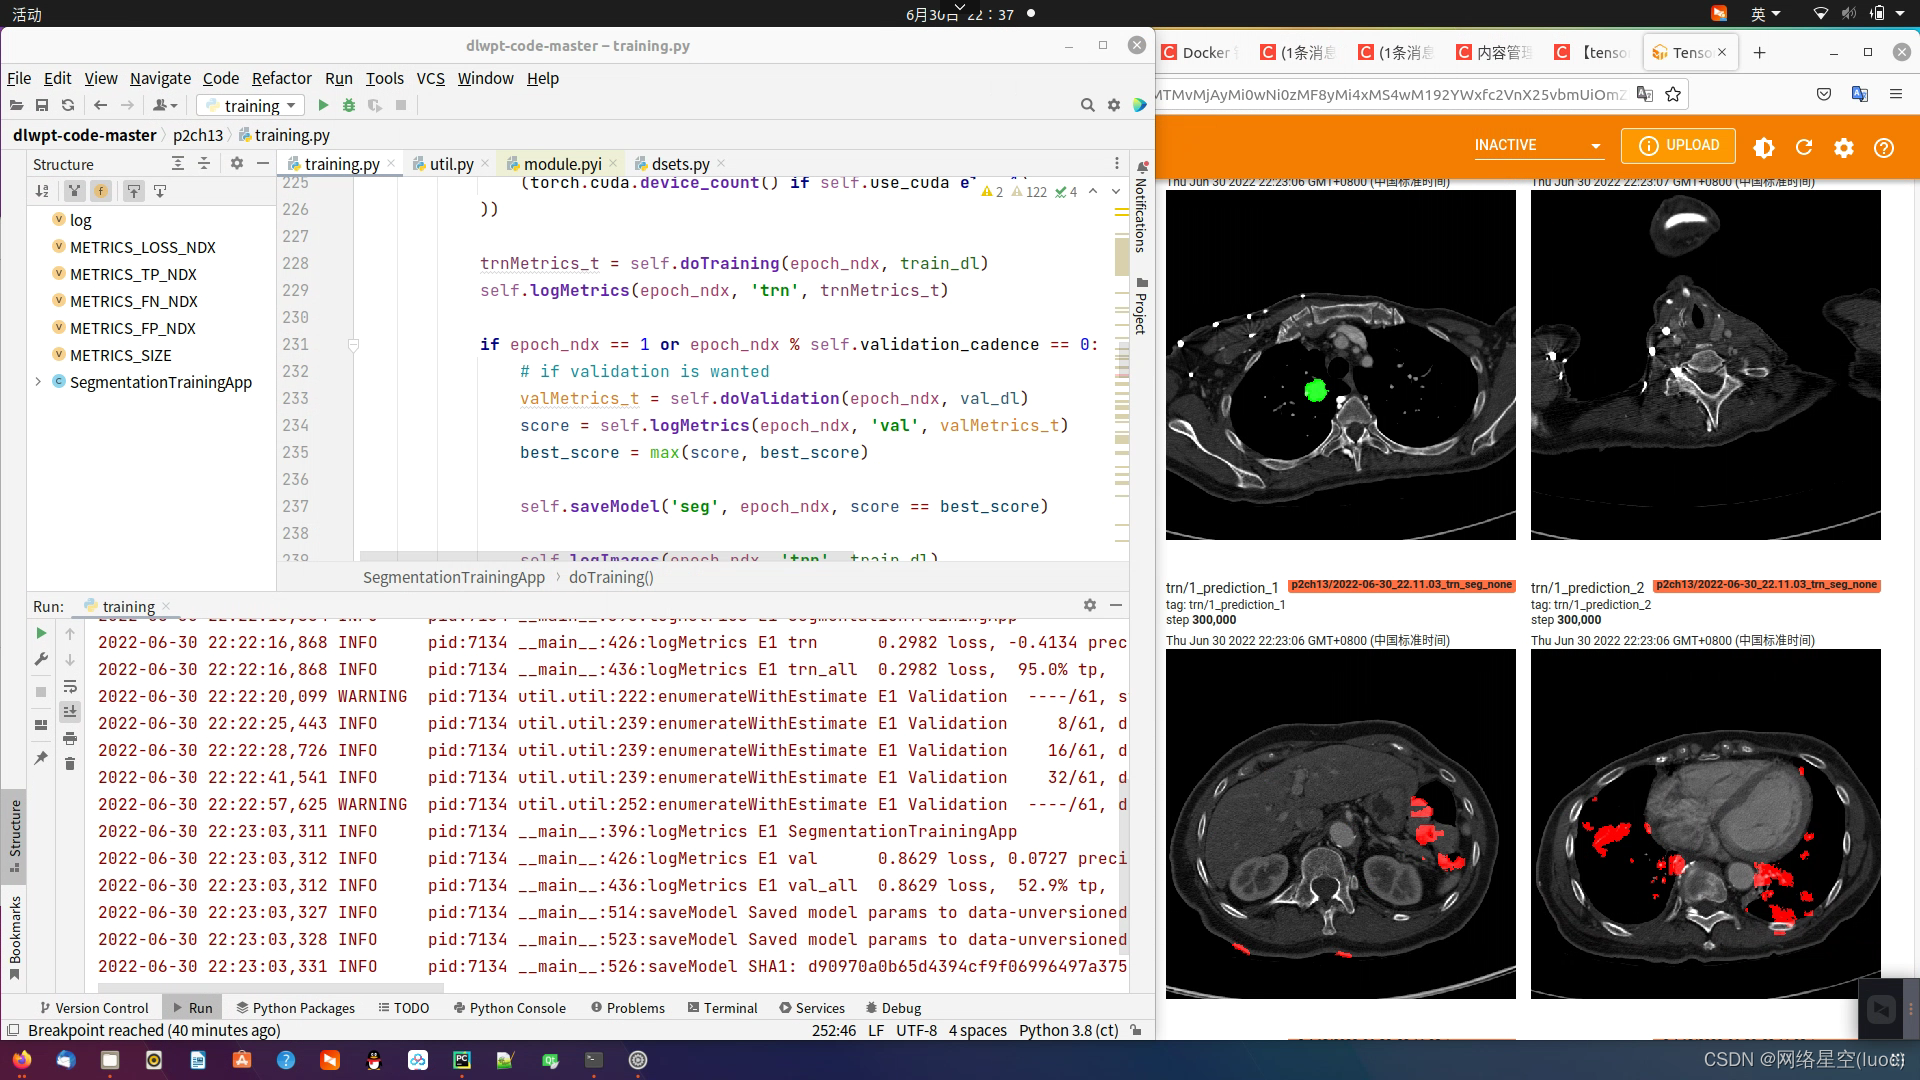The width and height of the screenshot is (1920, 1080).
Task: Click the green Debug bug icon
Action: (x=349, y=105)
